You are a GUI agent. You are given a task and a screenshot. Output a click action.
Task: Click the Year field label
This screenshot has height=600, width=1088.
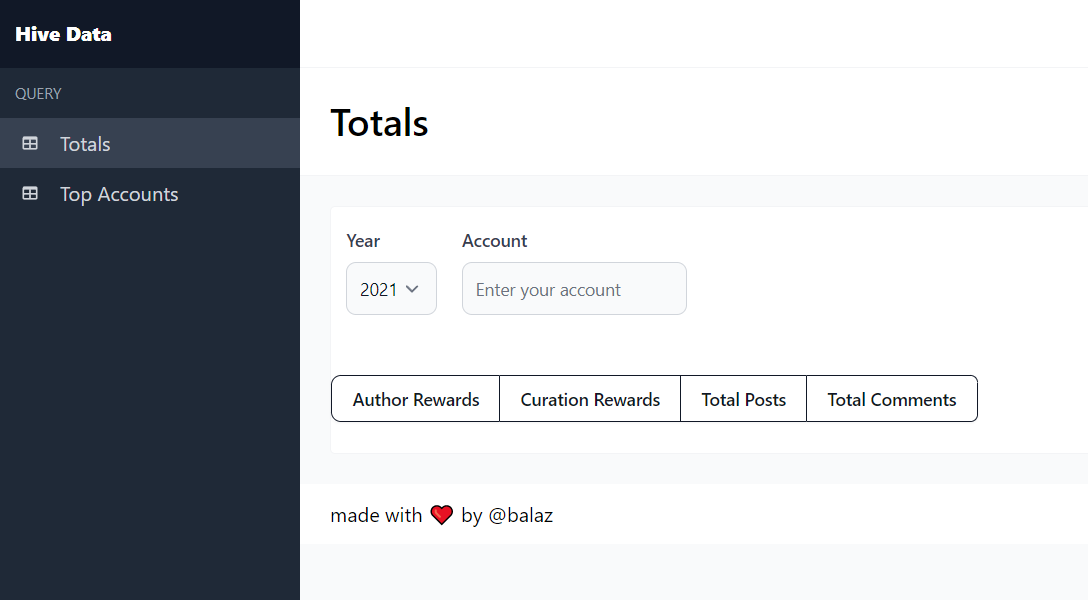(x=363, y=241)
